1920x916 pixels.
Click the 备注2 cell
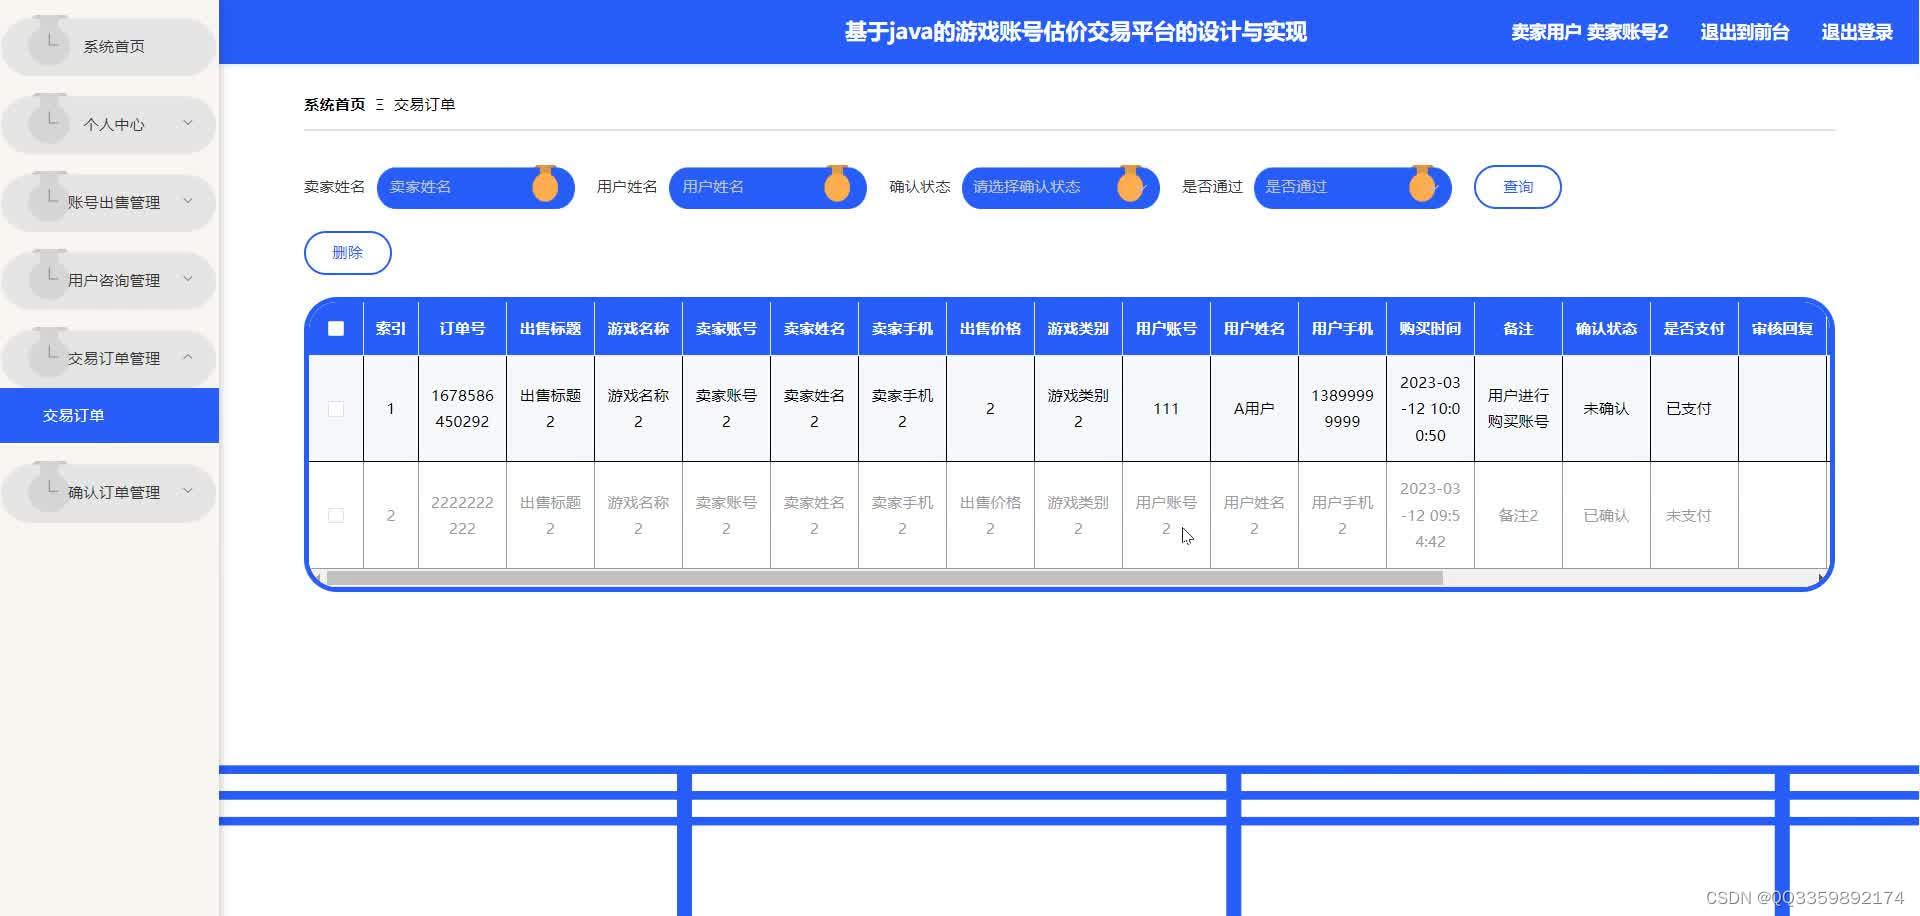tap(1518, 515)
